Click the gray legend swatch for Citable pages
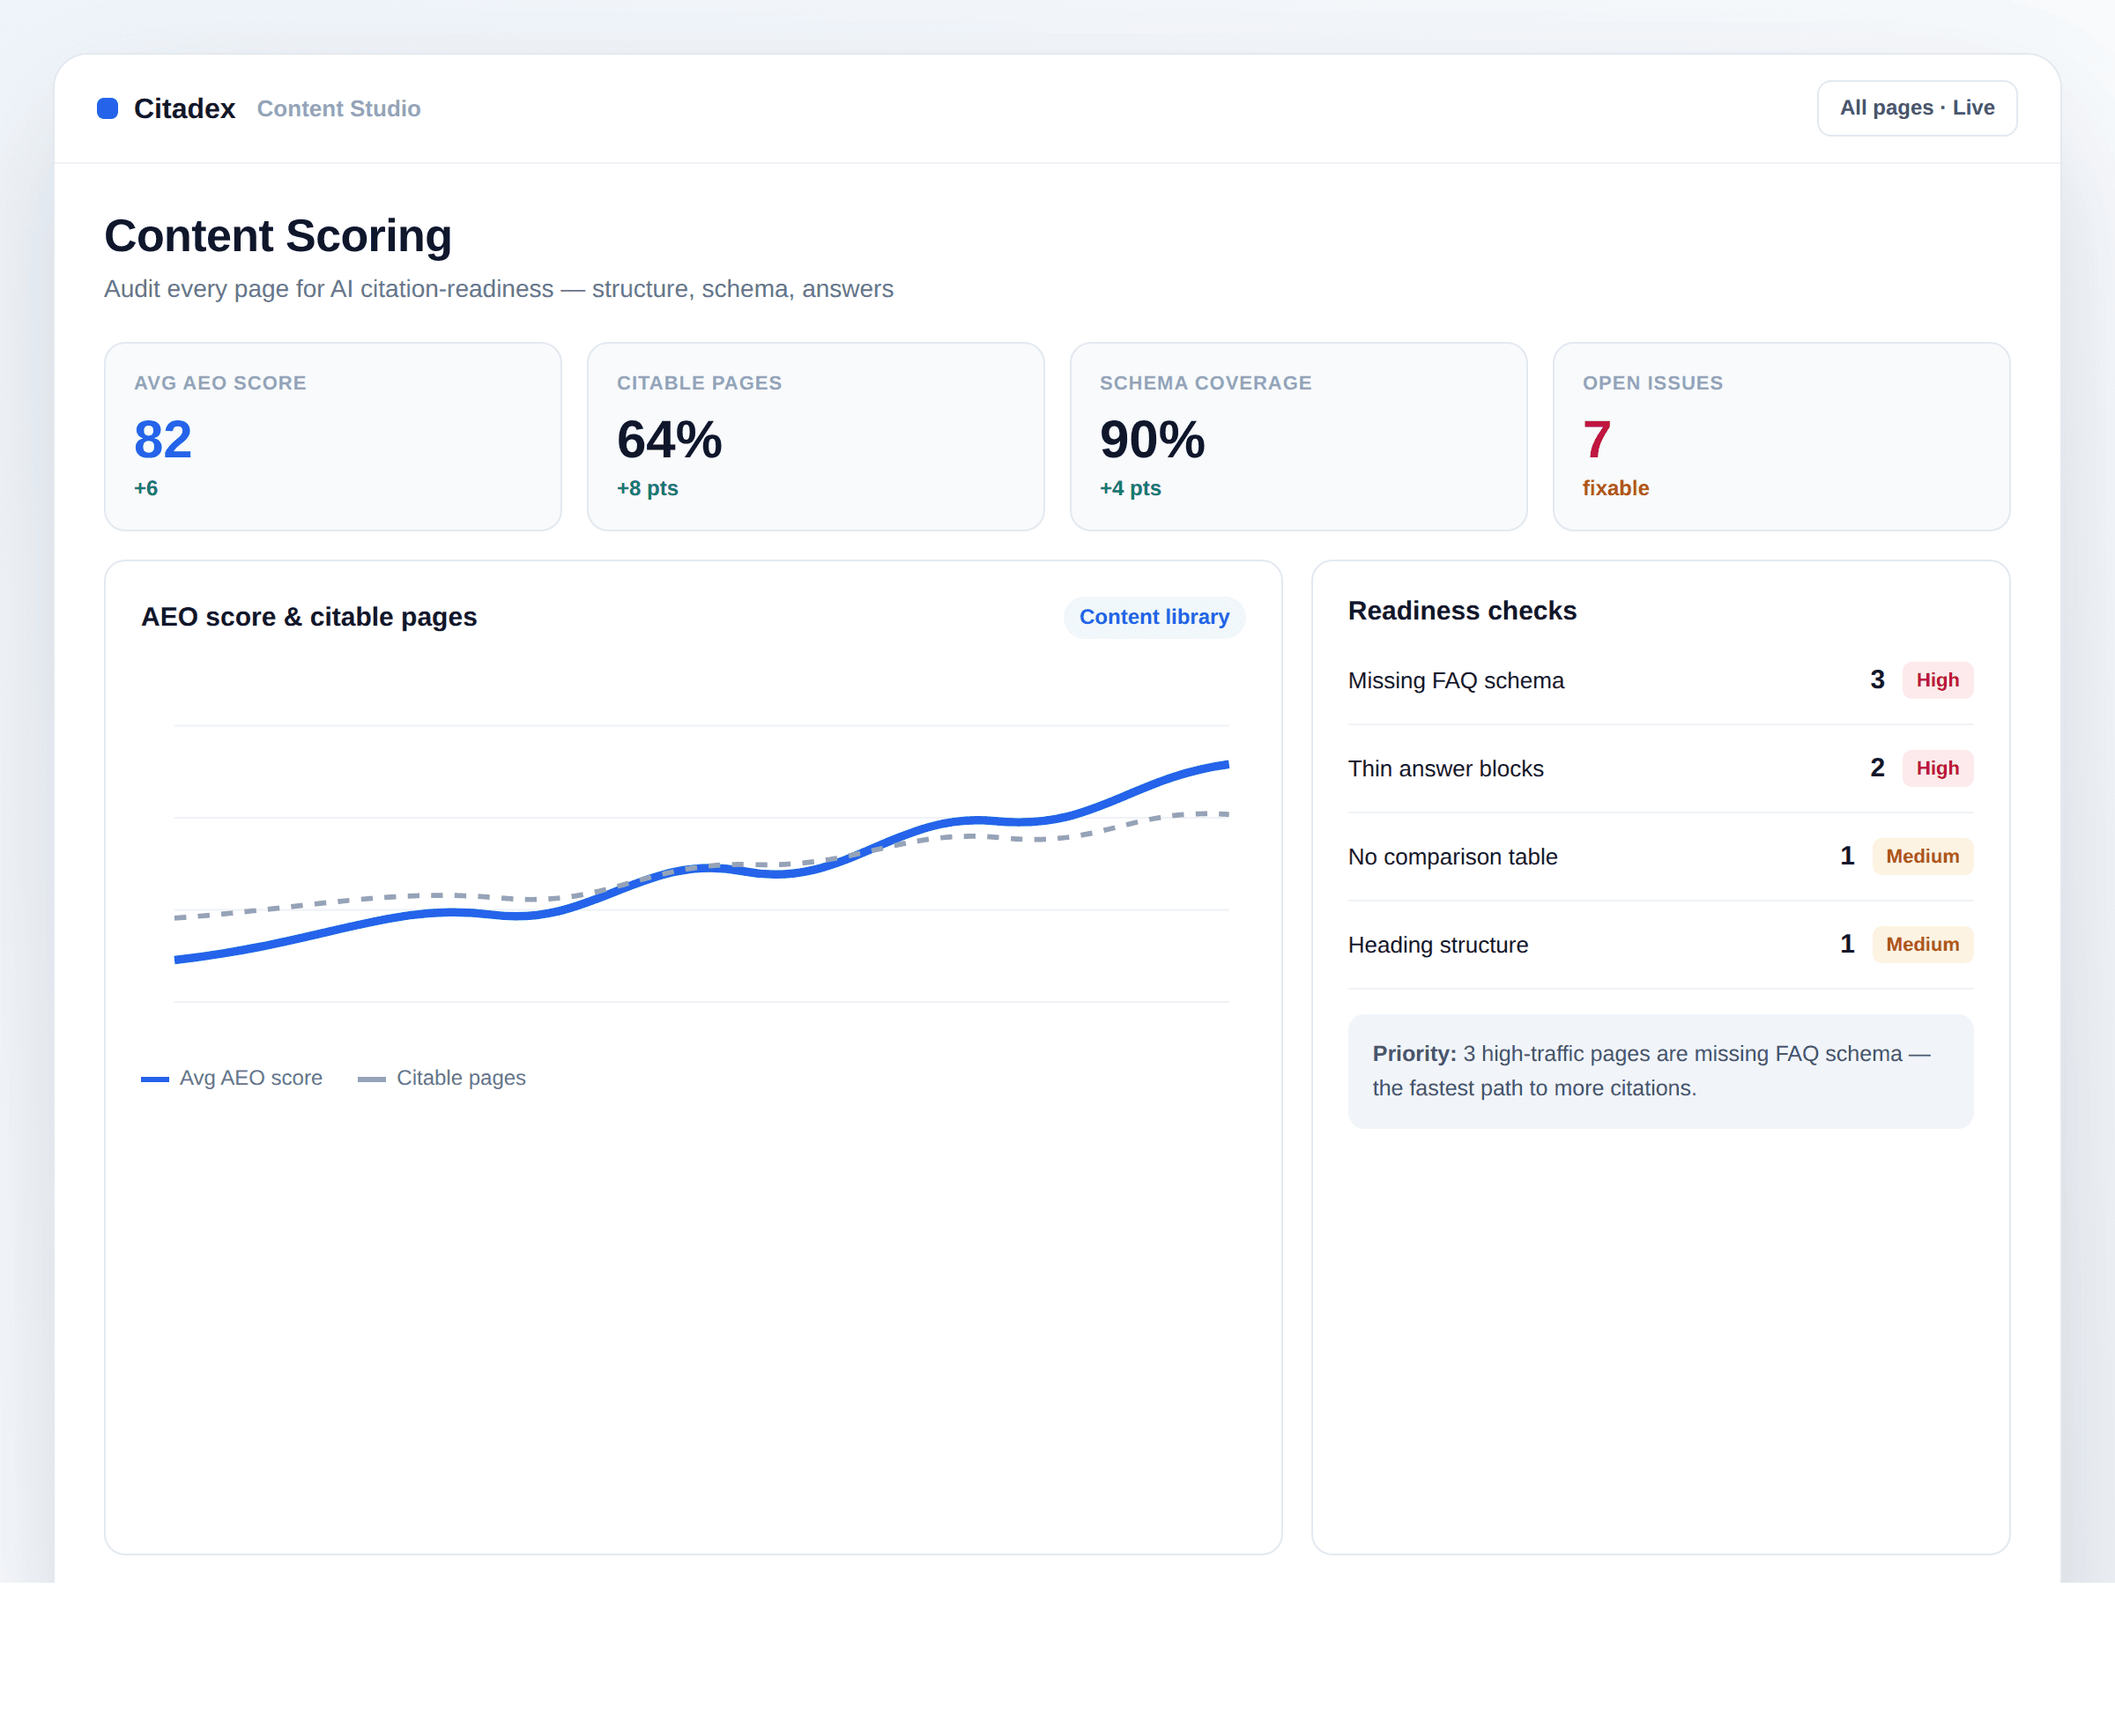The height and width of the screenshot is (1736, 2115). (x=372, y=1079)
